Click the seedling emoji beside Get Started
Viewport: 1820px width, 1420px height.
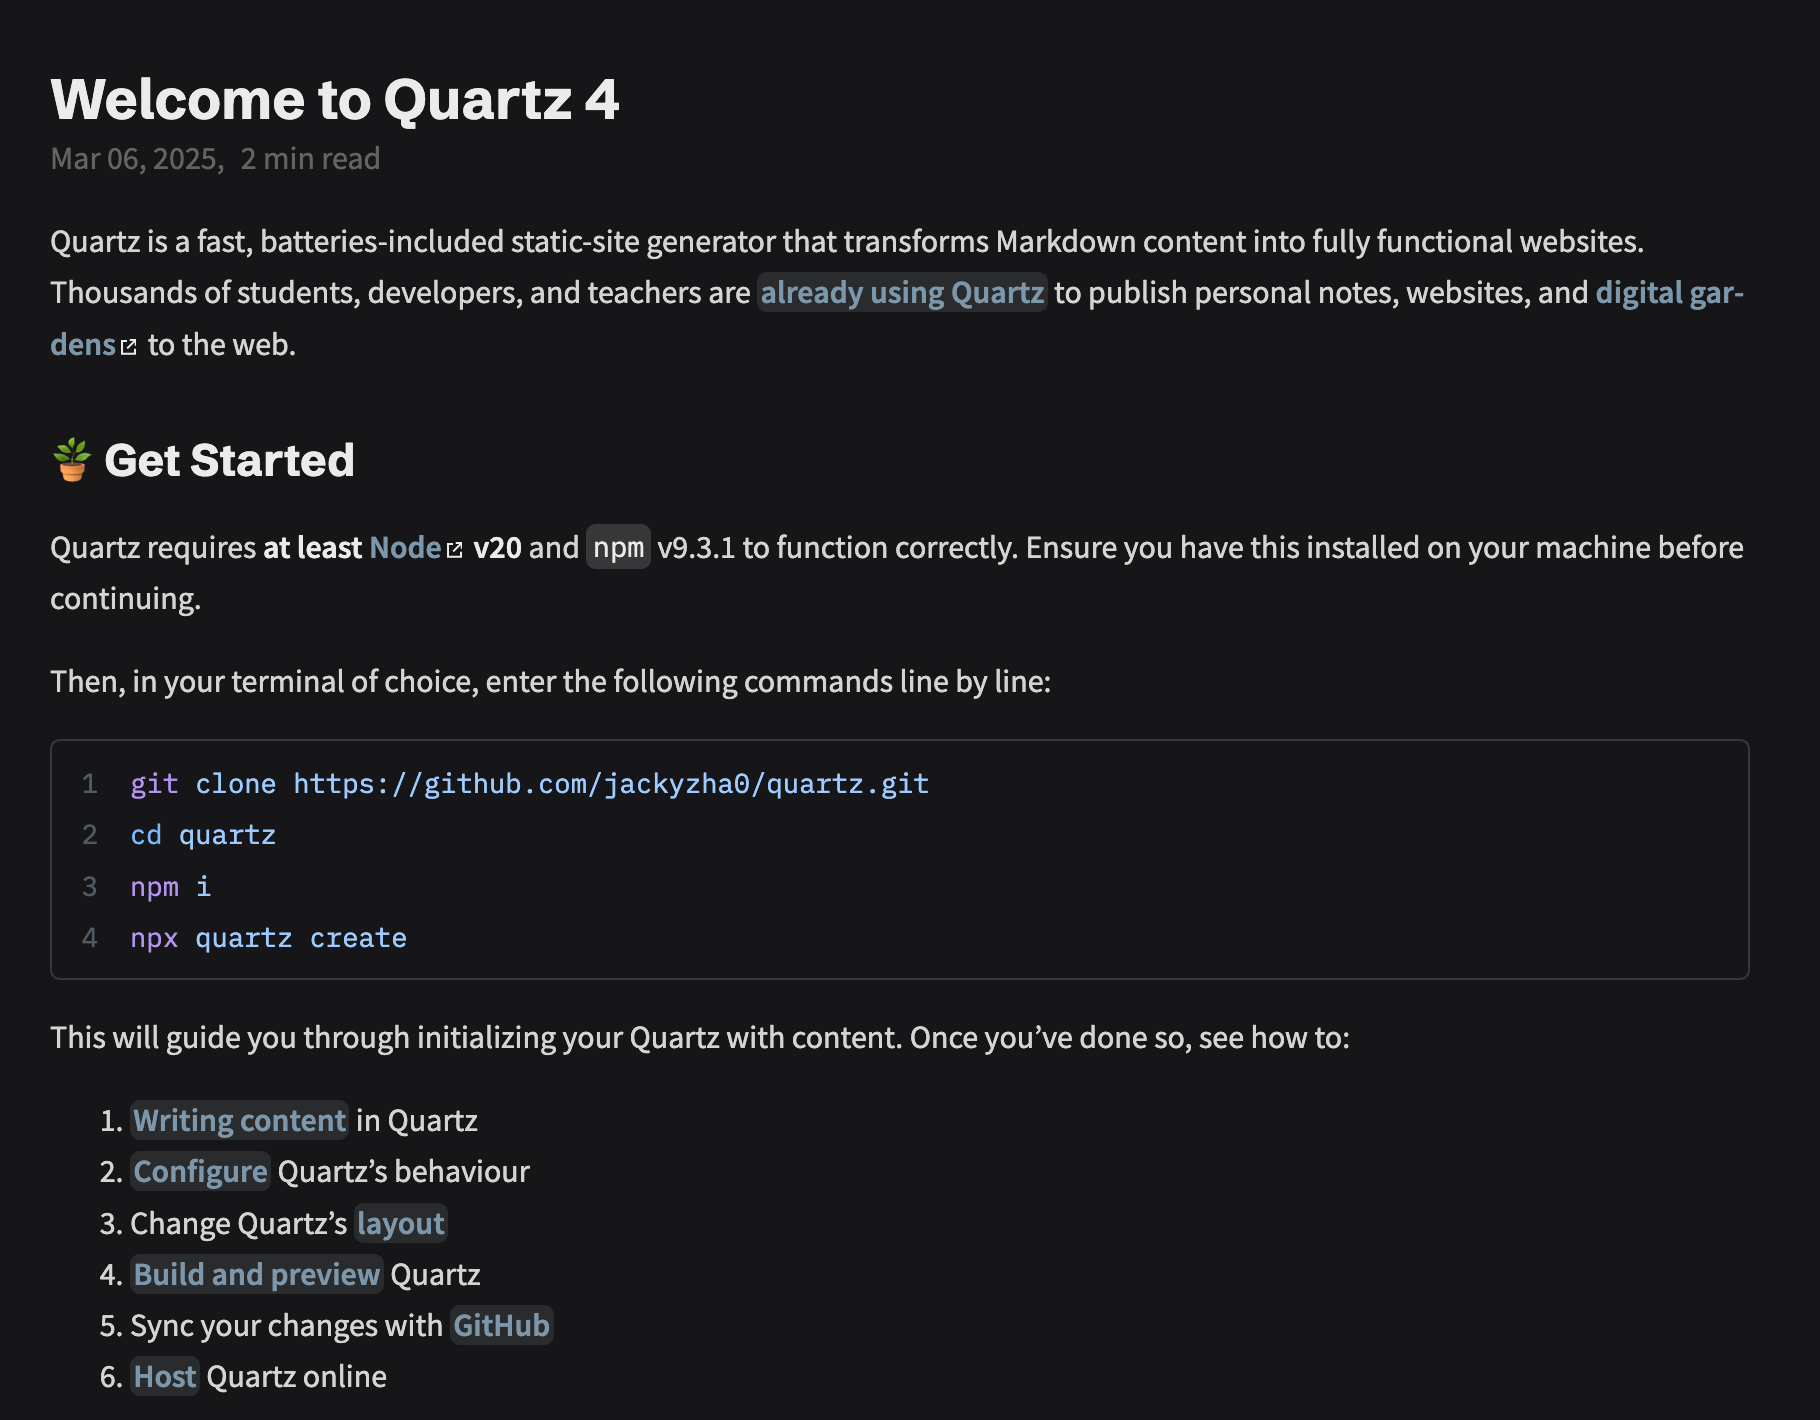pos(72,460)
